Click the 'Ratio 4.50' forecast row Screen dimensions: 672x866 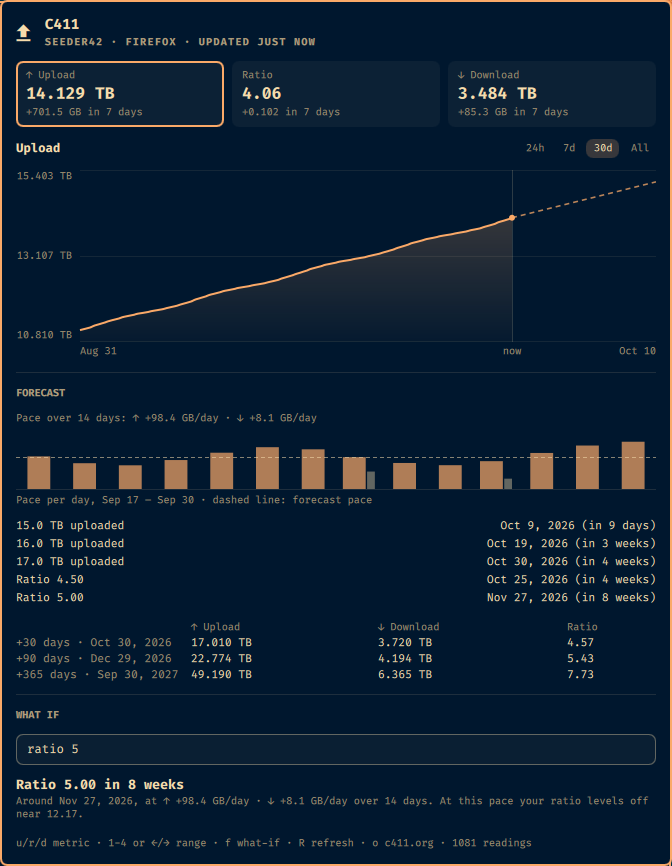pos(336,579)
